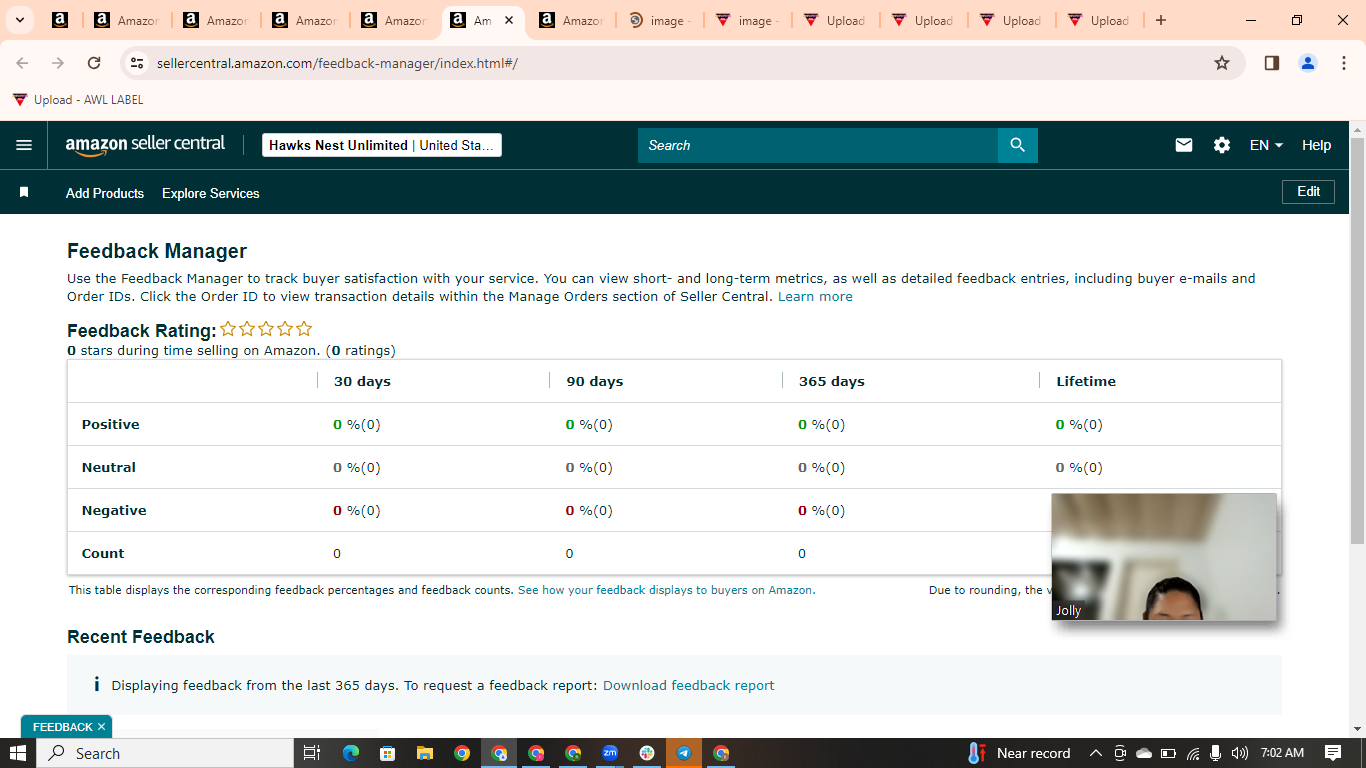This screenshot has height=768, width=1366.
Task: Switch to Zoom on the taskbar
Action: tap(610, 753)
